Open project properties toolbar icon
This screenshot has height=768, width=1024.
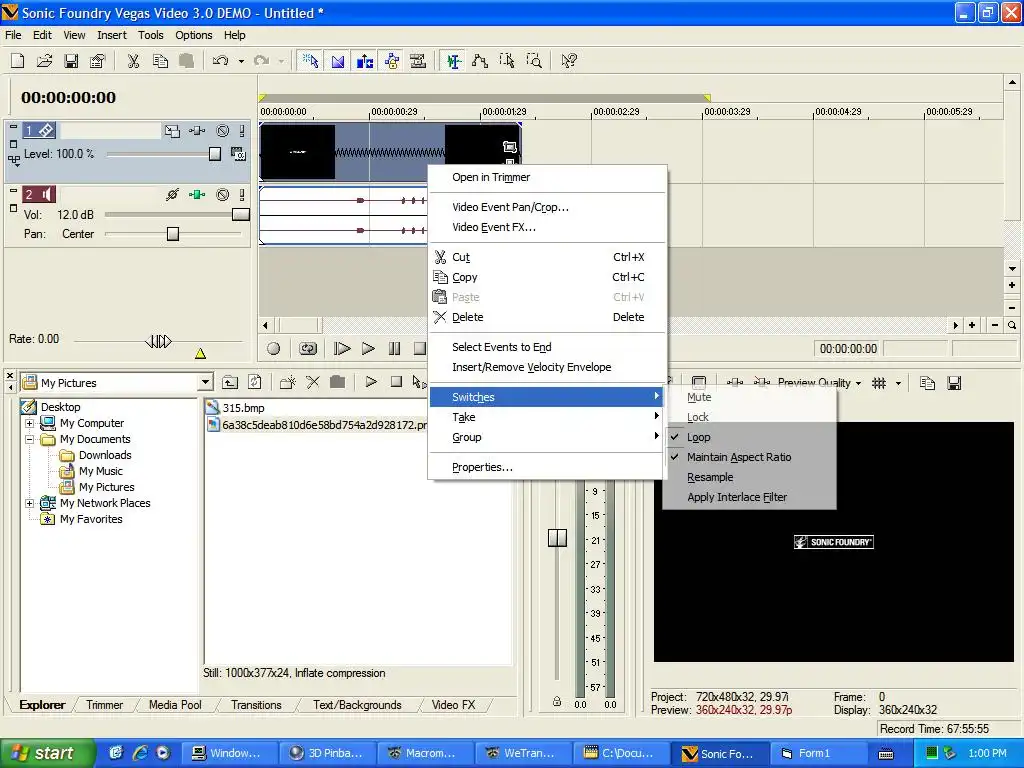[97, 61]
